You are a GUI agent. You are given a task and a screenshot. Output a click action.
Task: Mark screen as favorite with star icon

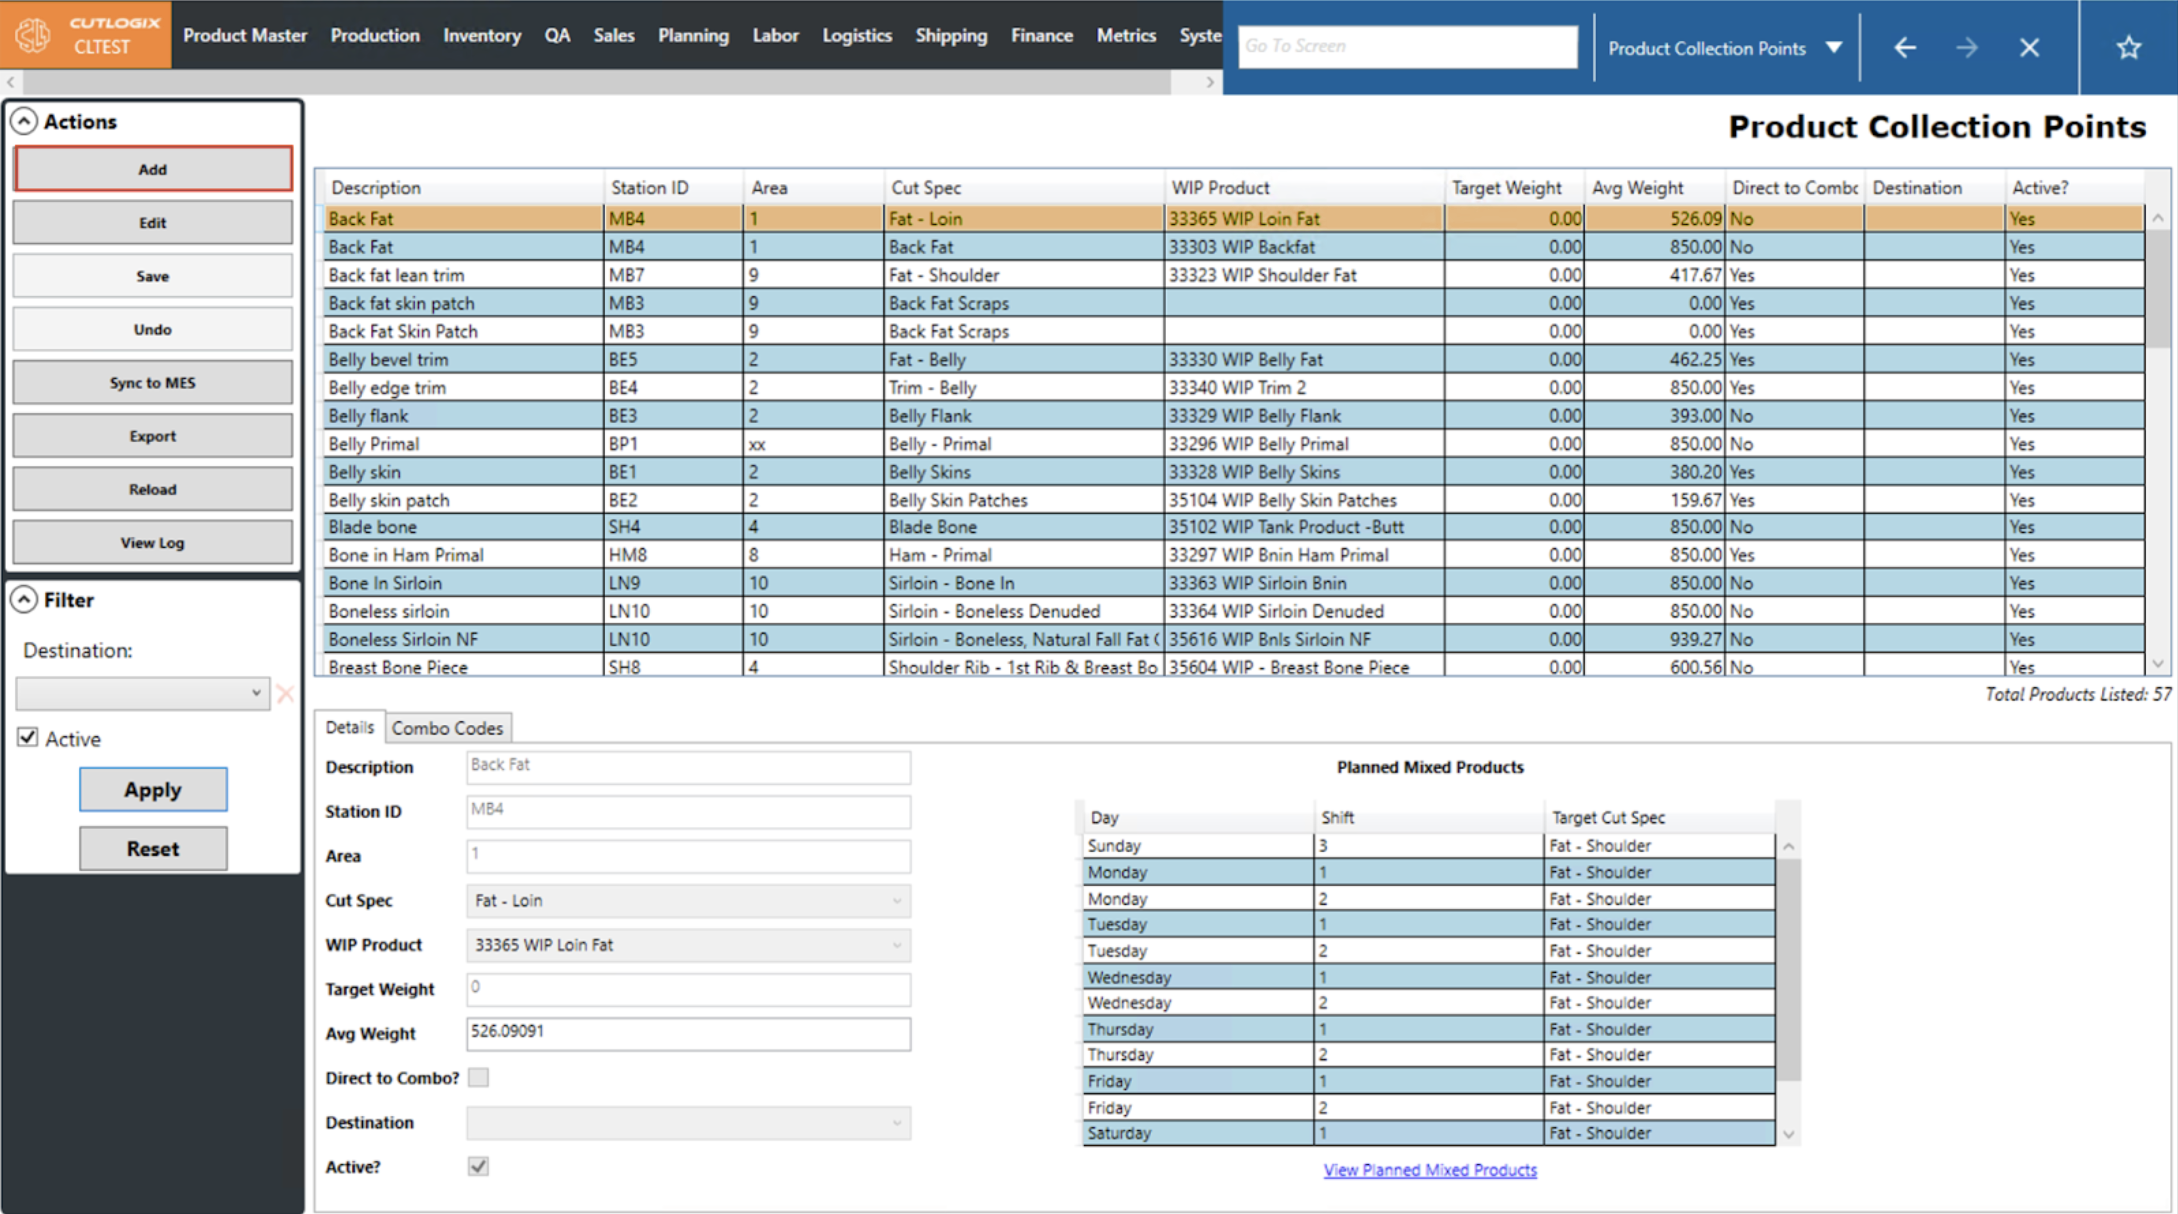click(2128, 47)
